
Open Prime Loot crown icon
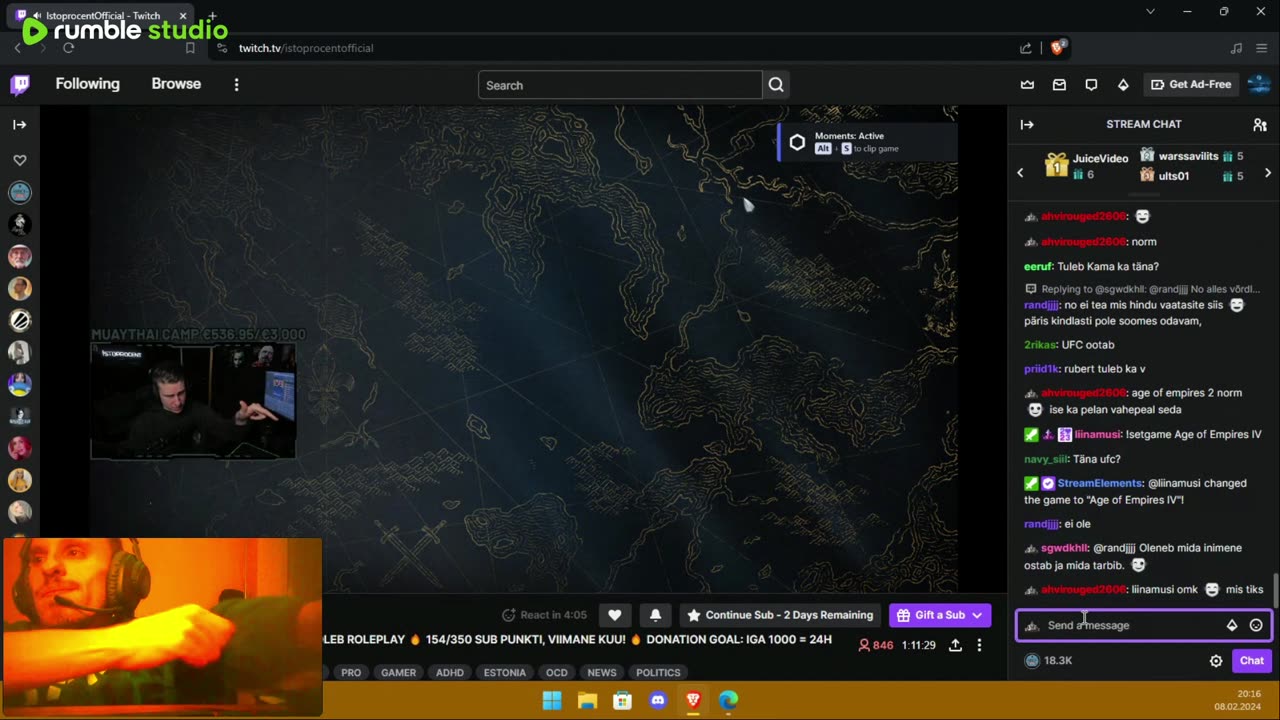pos(1027,85)
